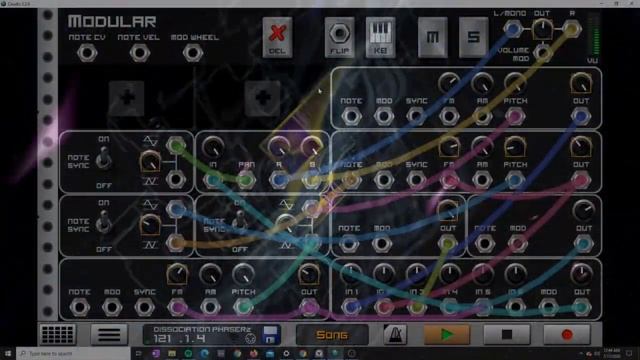Click the L/MONO master output jack
Screen dimensions: 640x360
tap(512, 29)
